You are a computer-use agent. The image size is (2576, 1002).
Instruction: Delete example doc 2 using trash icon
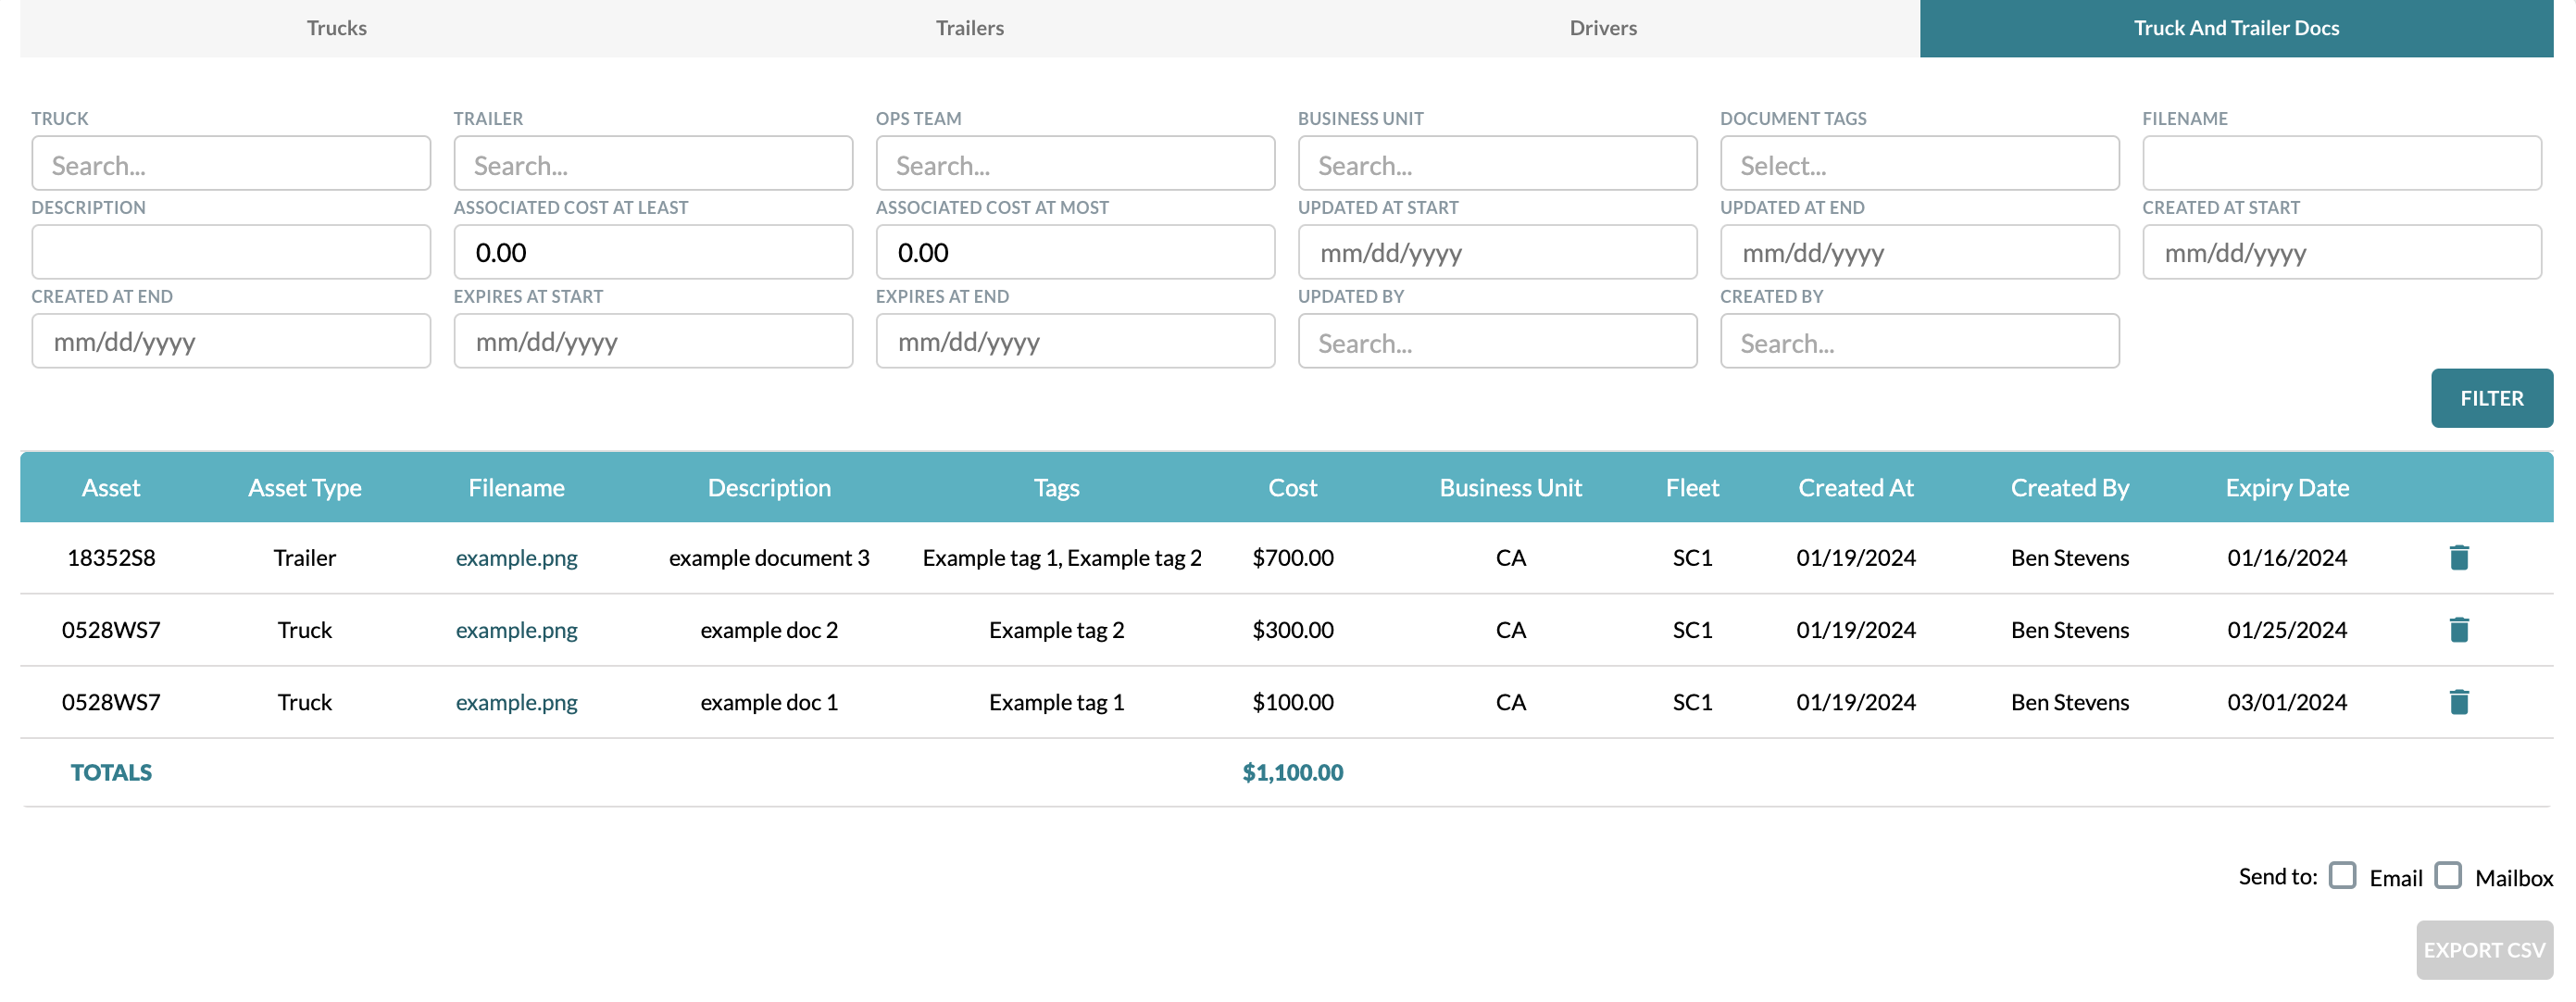pyautogui.click(x=2459, y=630)
